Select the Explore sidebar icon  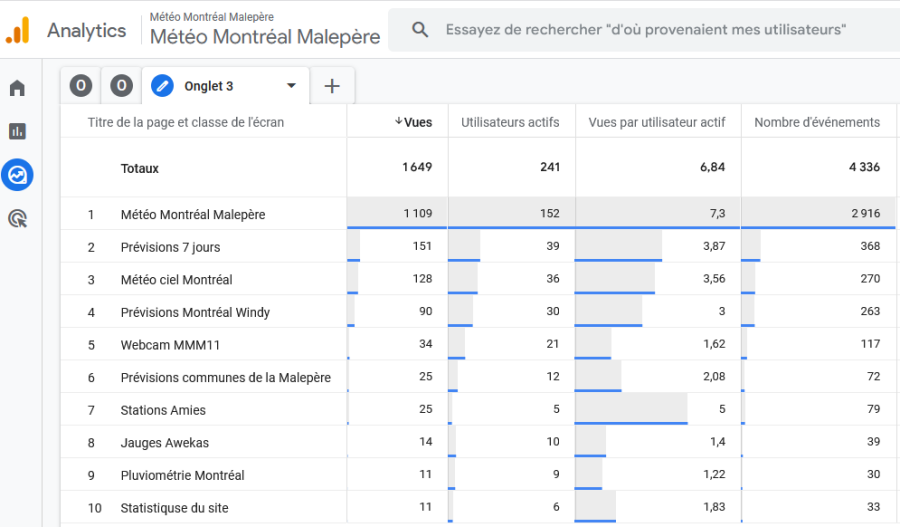click(x=17, y=175)
